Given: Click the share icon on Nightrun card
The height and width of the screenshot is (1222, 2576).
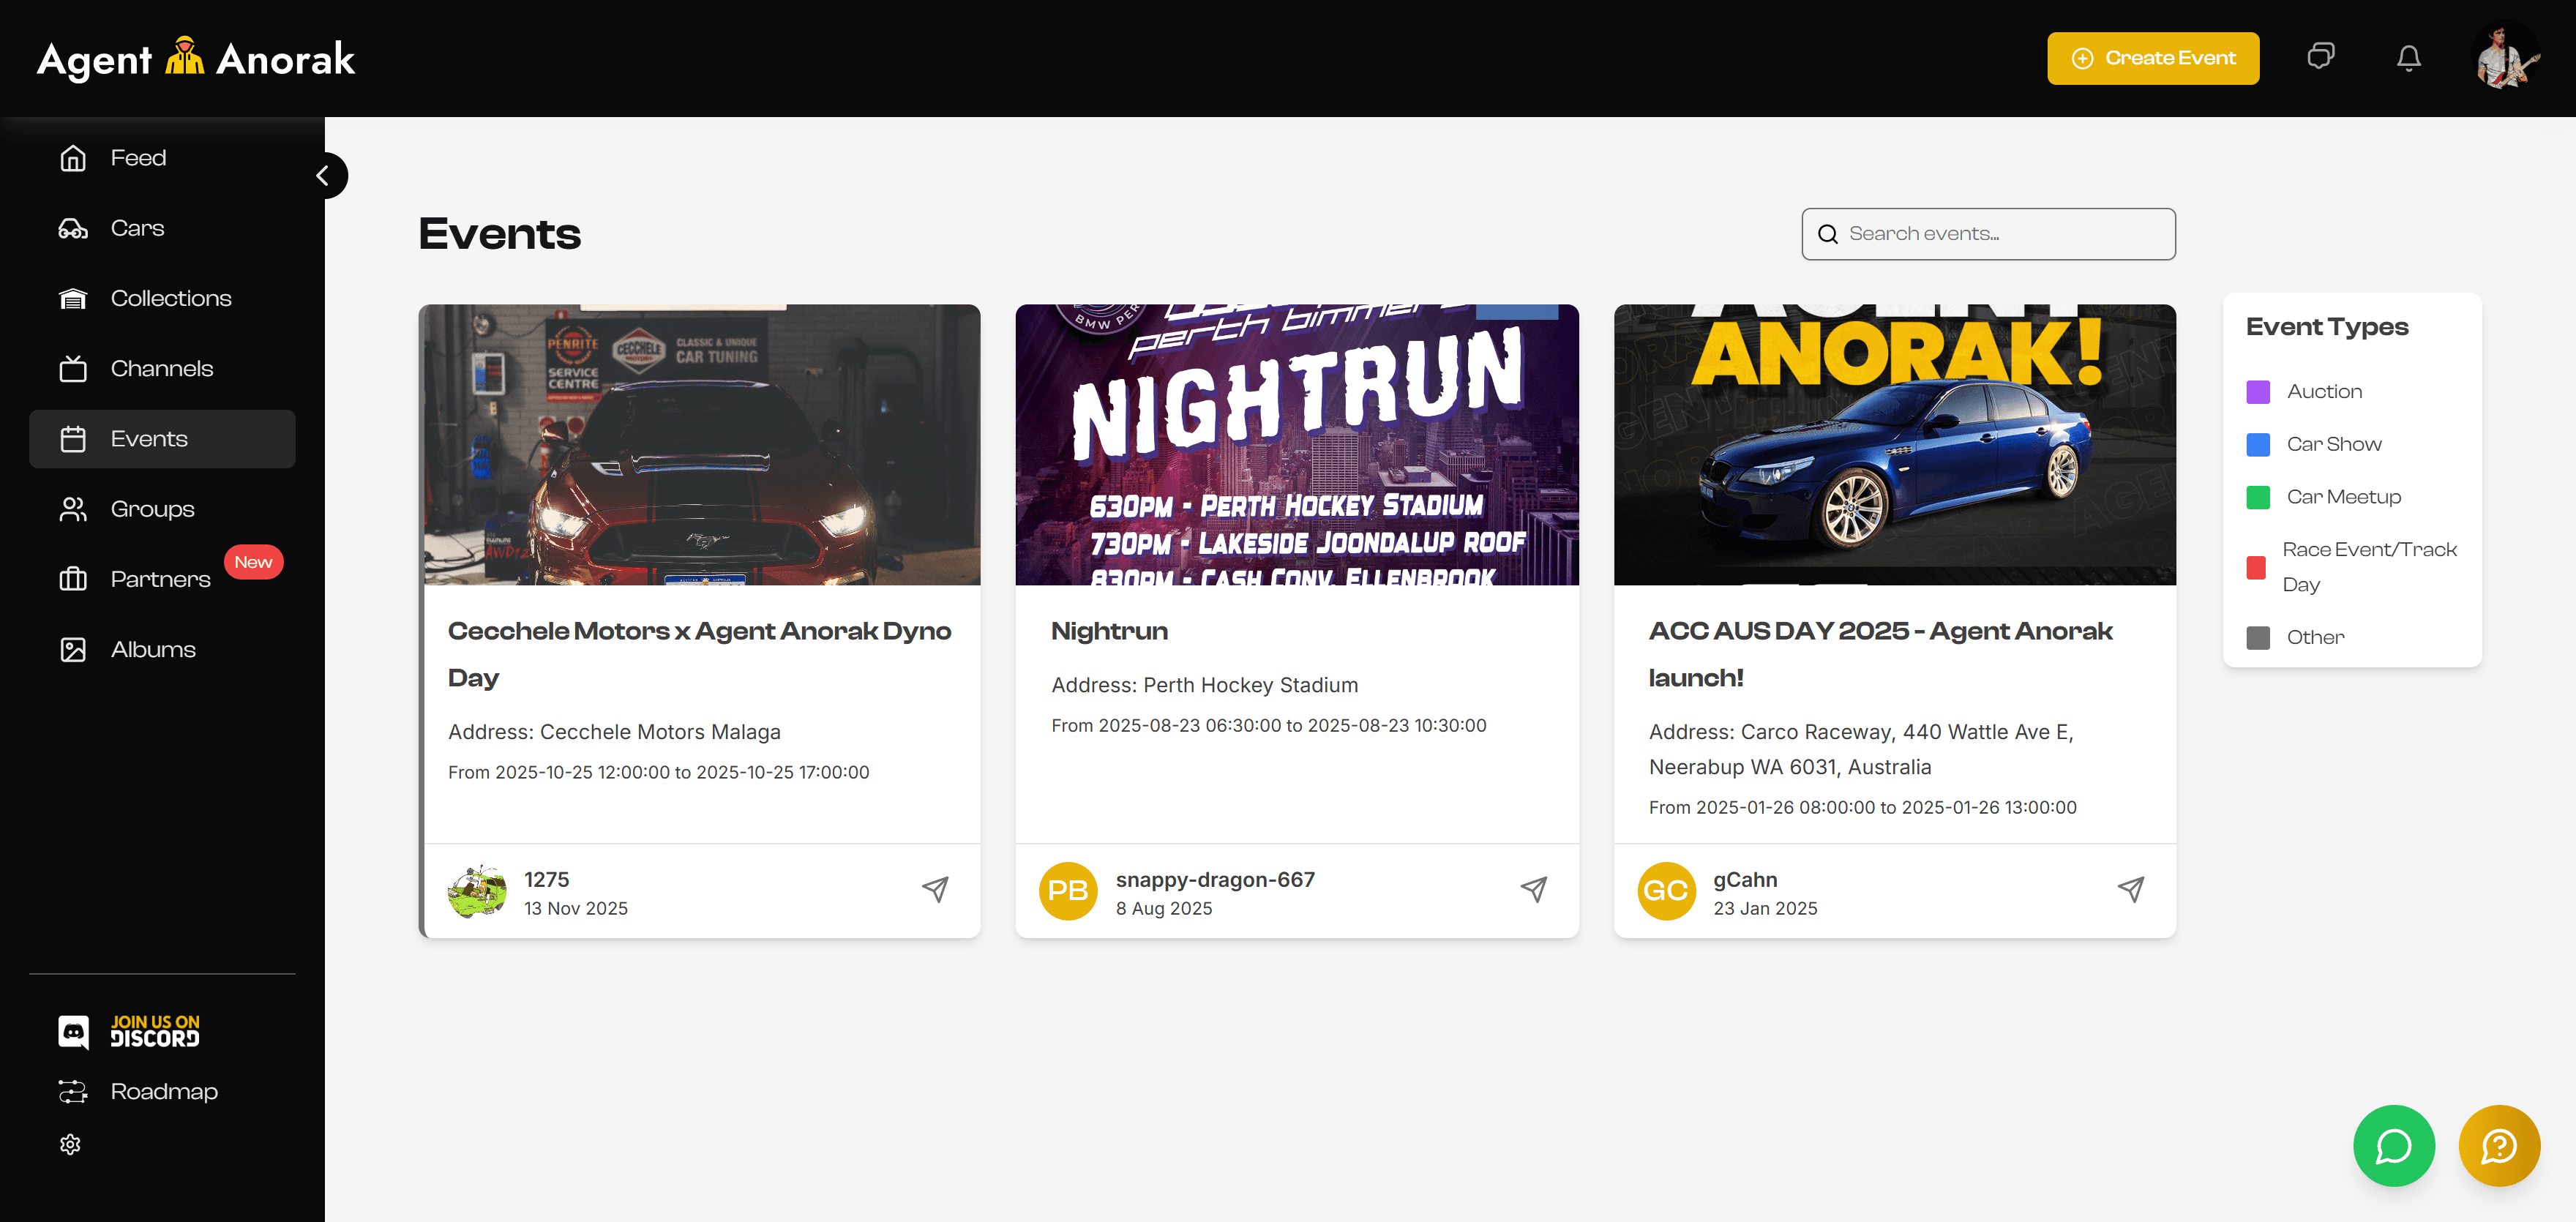Looking at the screenshot, I should pyautogui.click(x=1533, y=889).
